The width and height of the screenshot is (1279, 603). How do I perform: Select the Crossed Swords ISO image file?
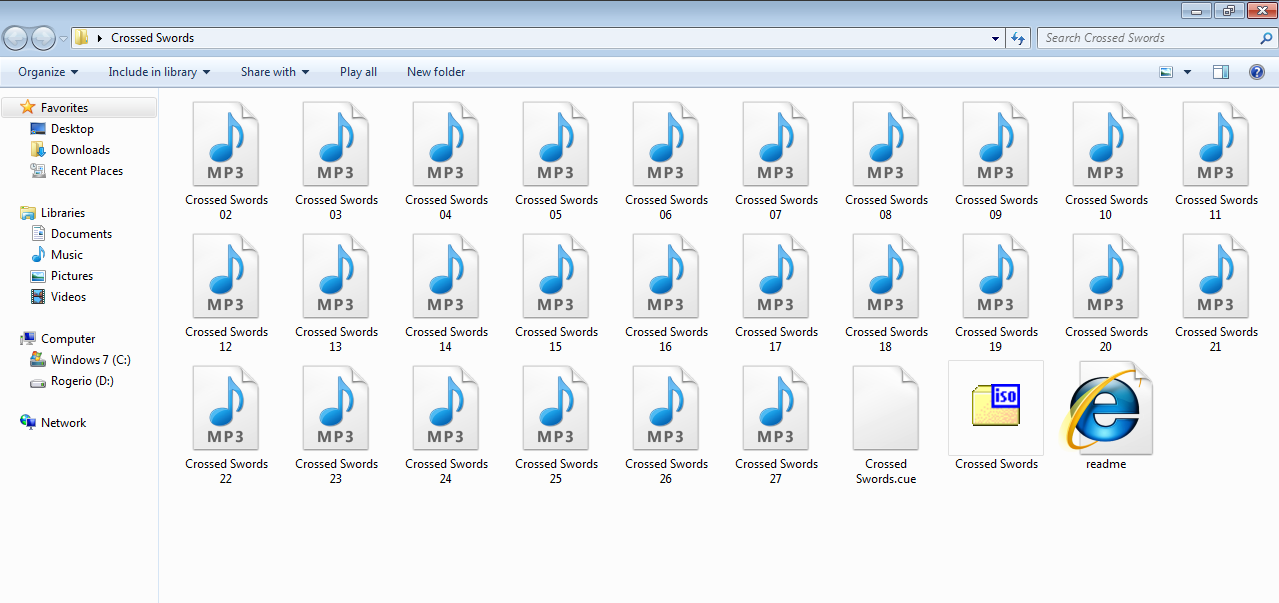tap(995, 408)
